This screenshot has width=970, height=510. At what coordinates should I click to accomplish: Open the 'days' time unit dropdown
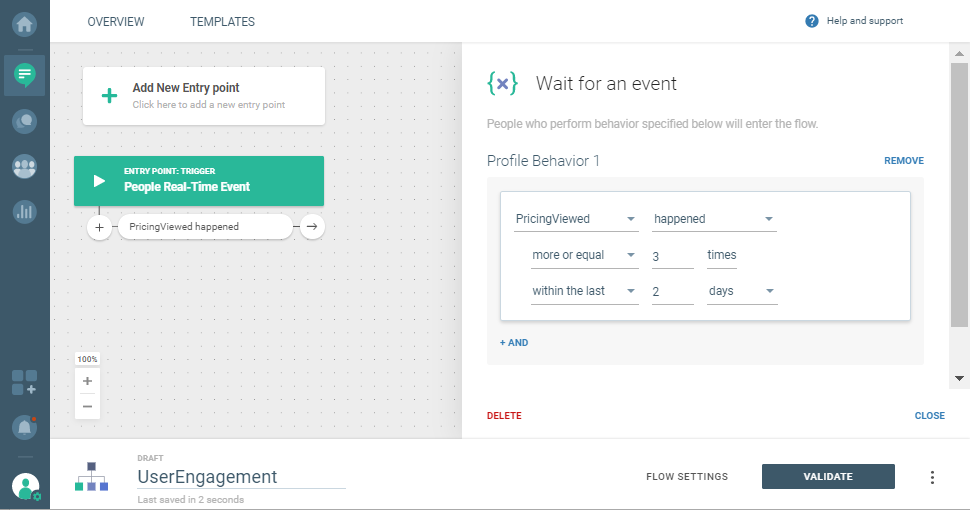(x=742, y=291)
